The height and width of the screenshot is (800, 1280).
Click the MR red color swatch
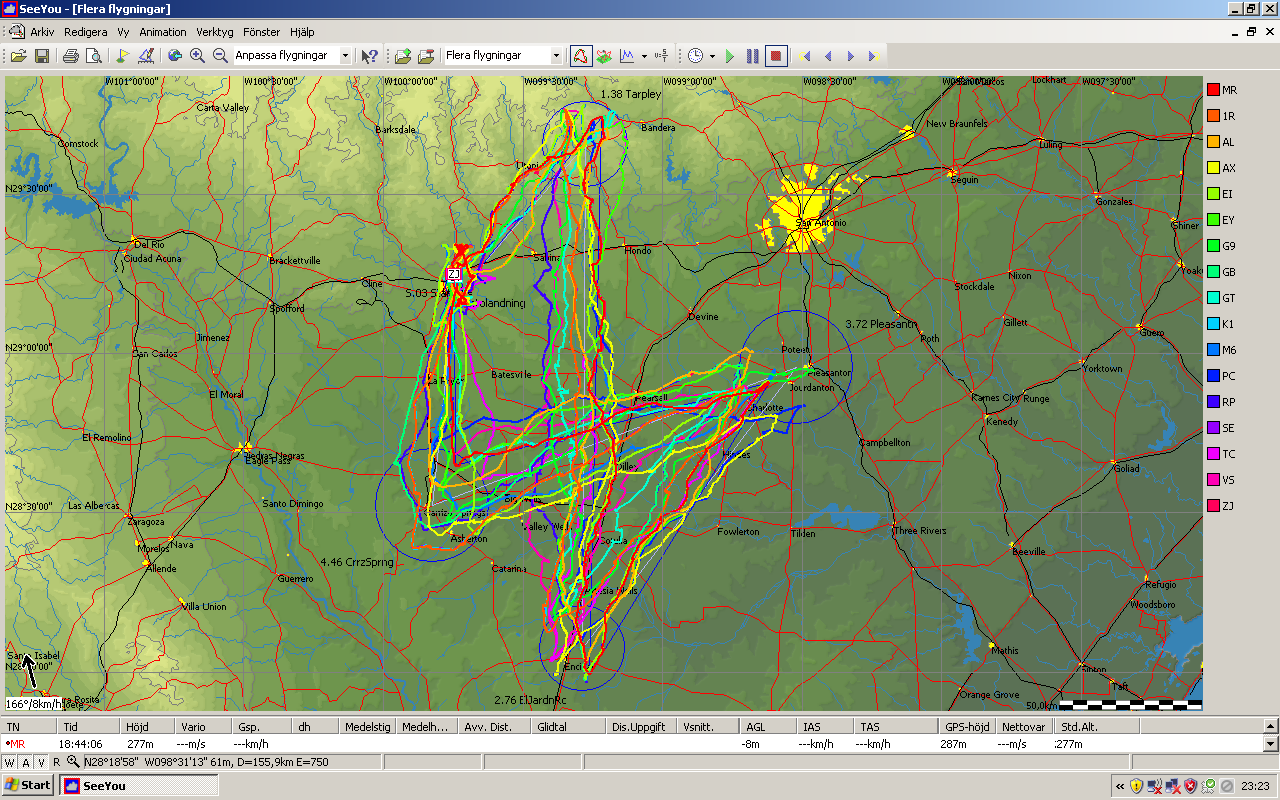click(x=1214, y=90)
